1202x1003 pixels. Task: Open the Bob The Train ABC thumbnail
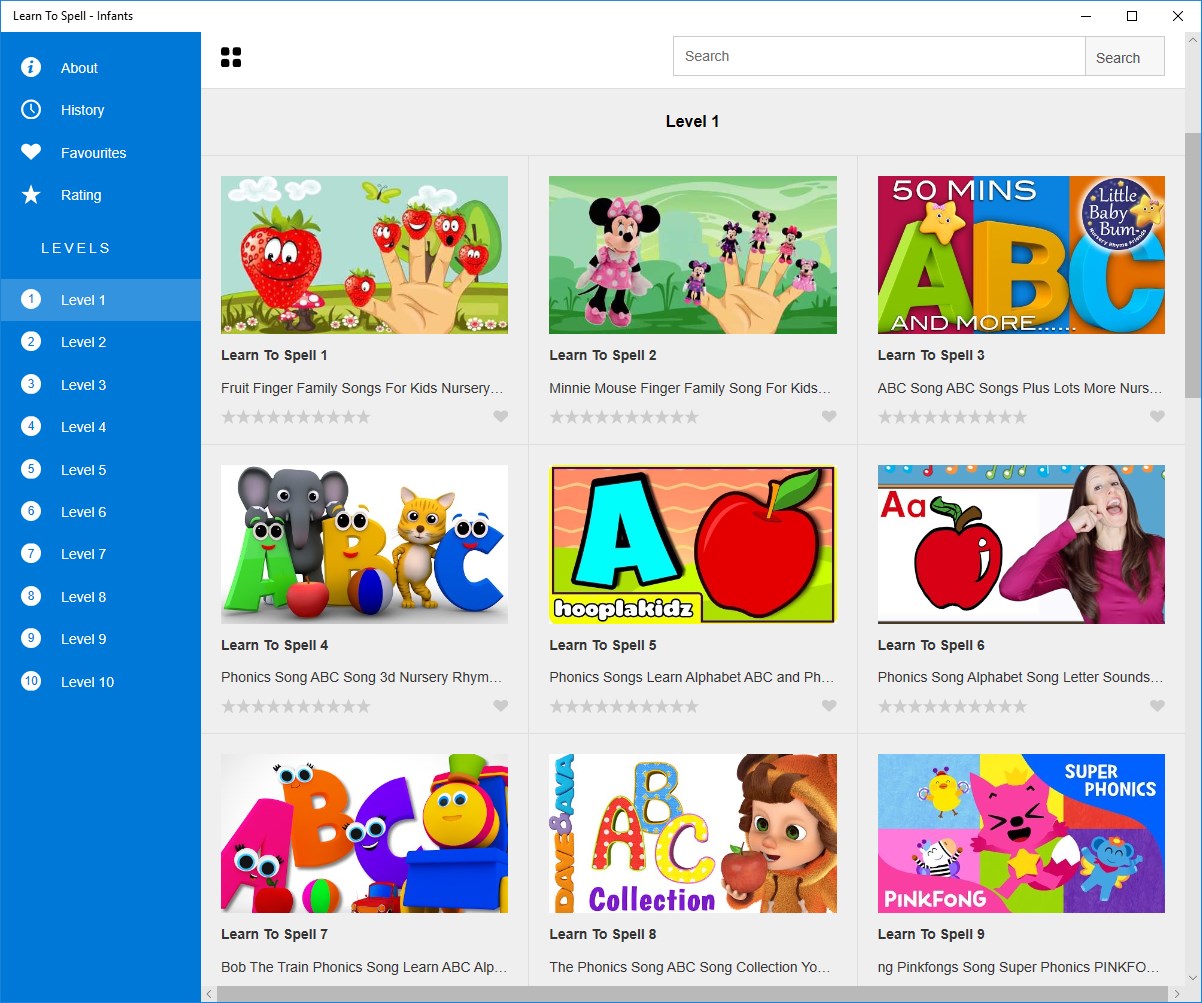point(364,833)
